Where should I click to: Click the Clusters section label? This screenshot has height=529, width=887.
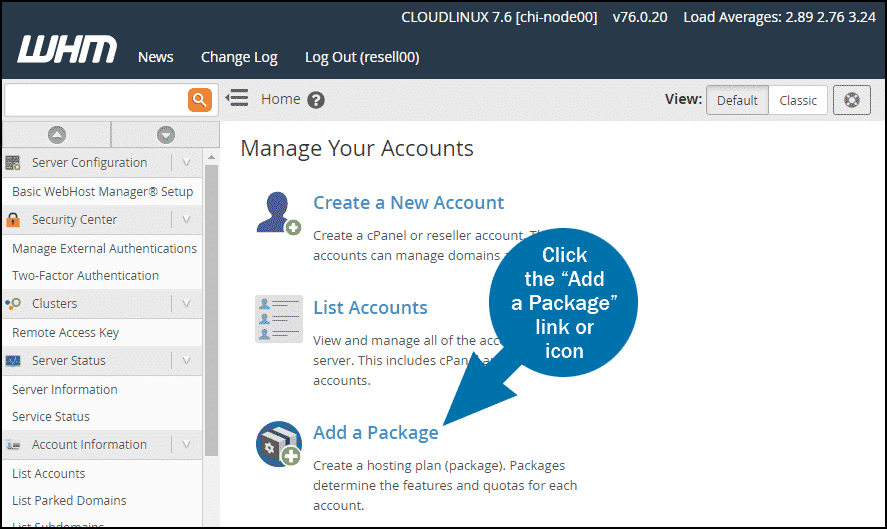[x=54, y=304]
